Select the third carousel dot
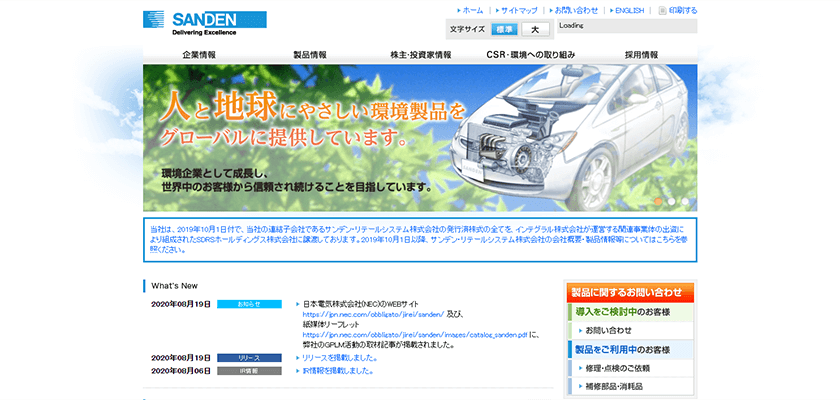Viewport: 840px width, 400px height. (x=685, y=201)
